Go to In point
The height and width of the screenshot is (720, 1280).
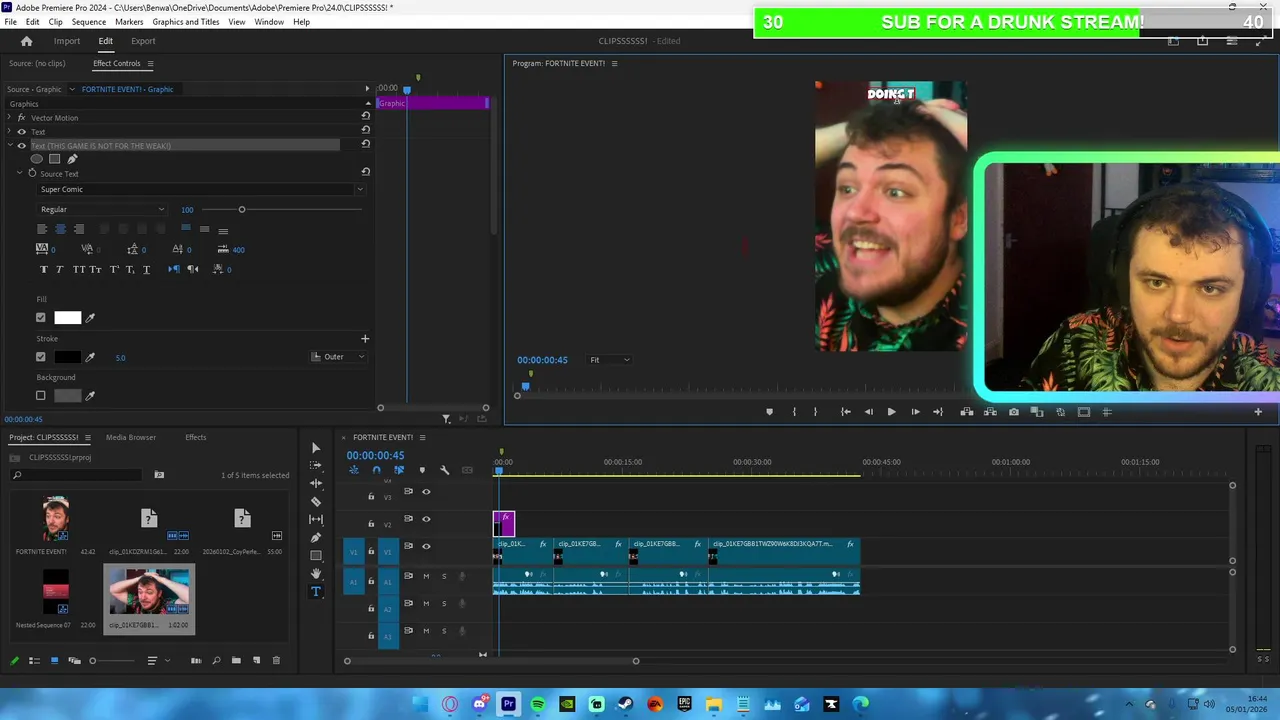coord(845,412)
